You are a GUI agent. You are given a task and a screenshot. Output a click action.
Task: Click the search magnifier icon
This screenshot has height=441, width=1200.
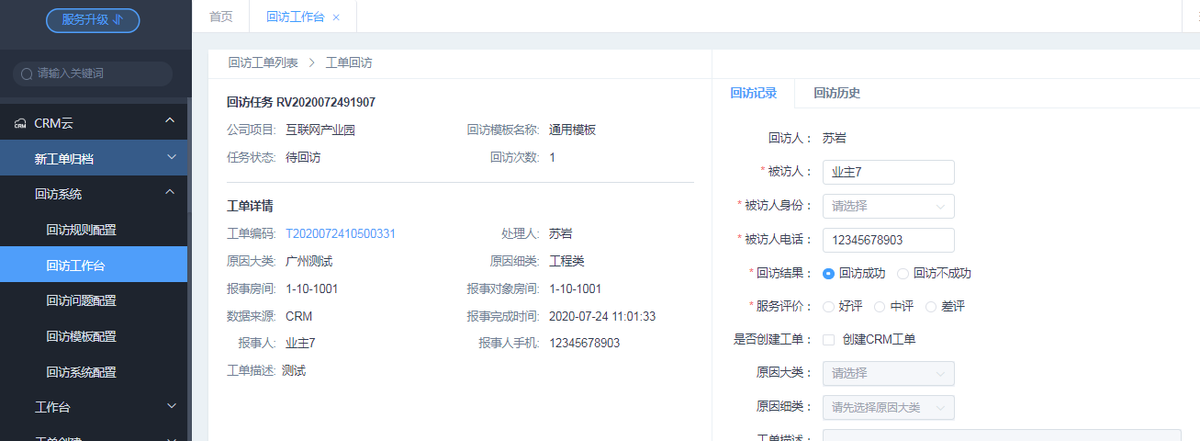pos(27,74)
